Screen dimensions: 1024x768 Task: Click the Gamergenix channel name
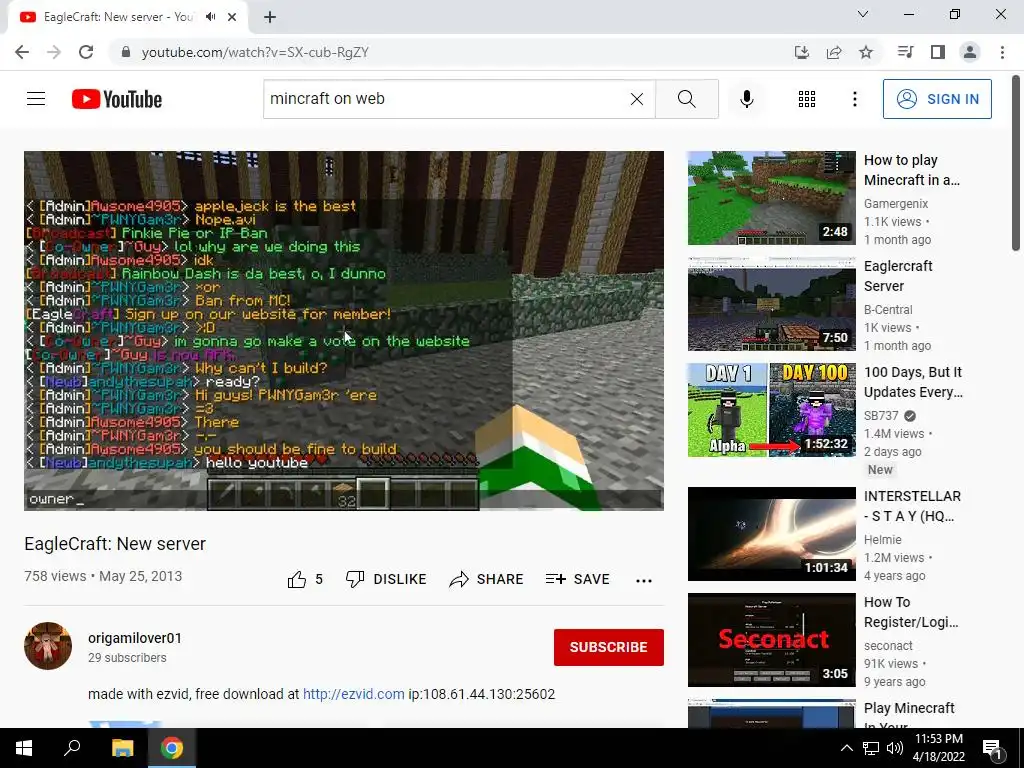point(895,204)
